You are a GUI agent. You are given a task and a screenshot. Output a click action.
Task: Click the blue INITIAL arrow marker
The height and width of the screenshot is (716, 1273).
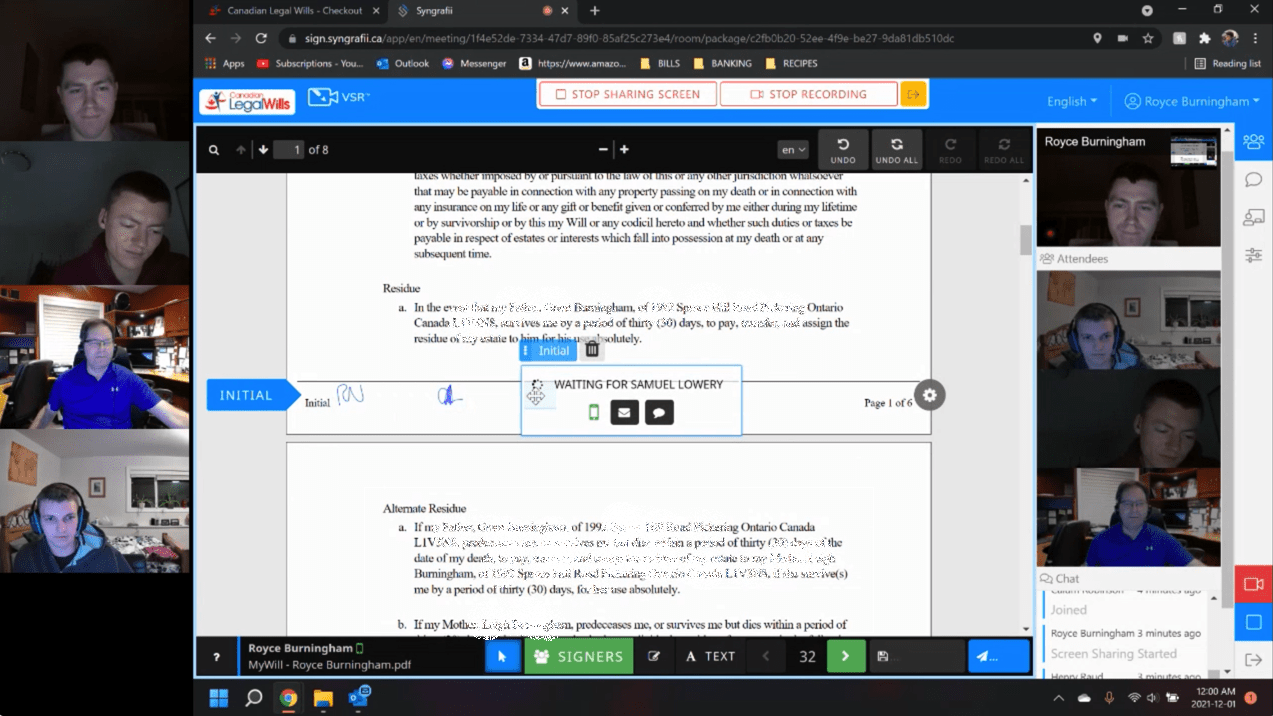click(x=253, y=395)
